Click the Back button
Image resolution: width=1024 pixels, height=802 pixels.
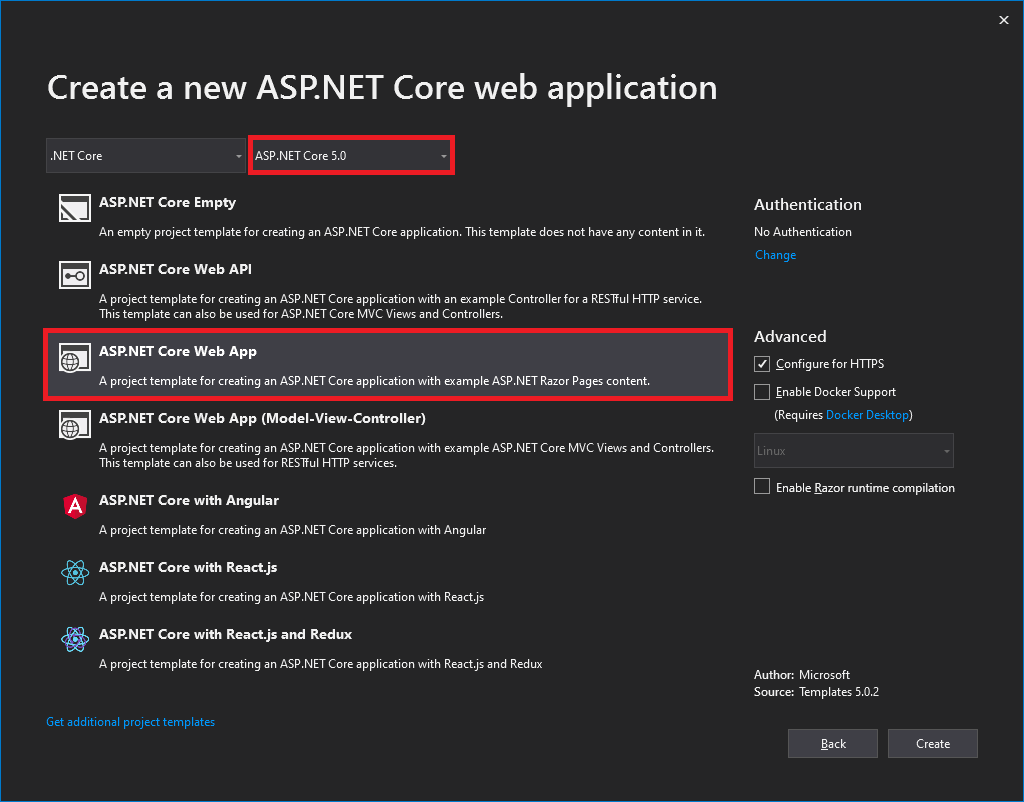coord(833,743)
